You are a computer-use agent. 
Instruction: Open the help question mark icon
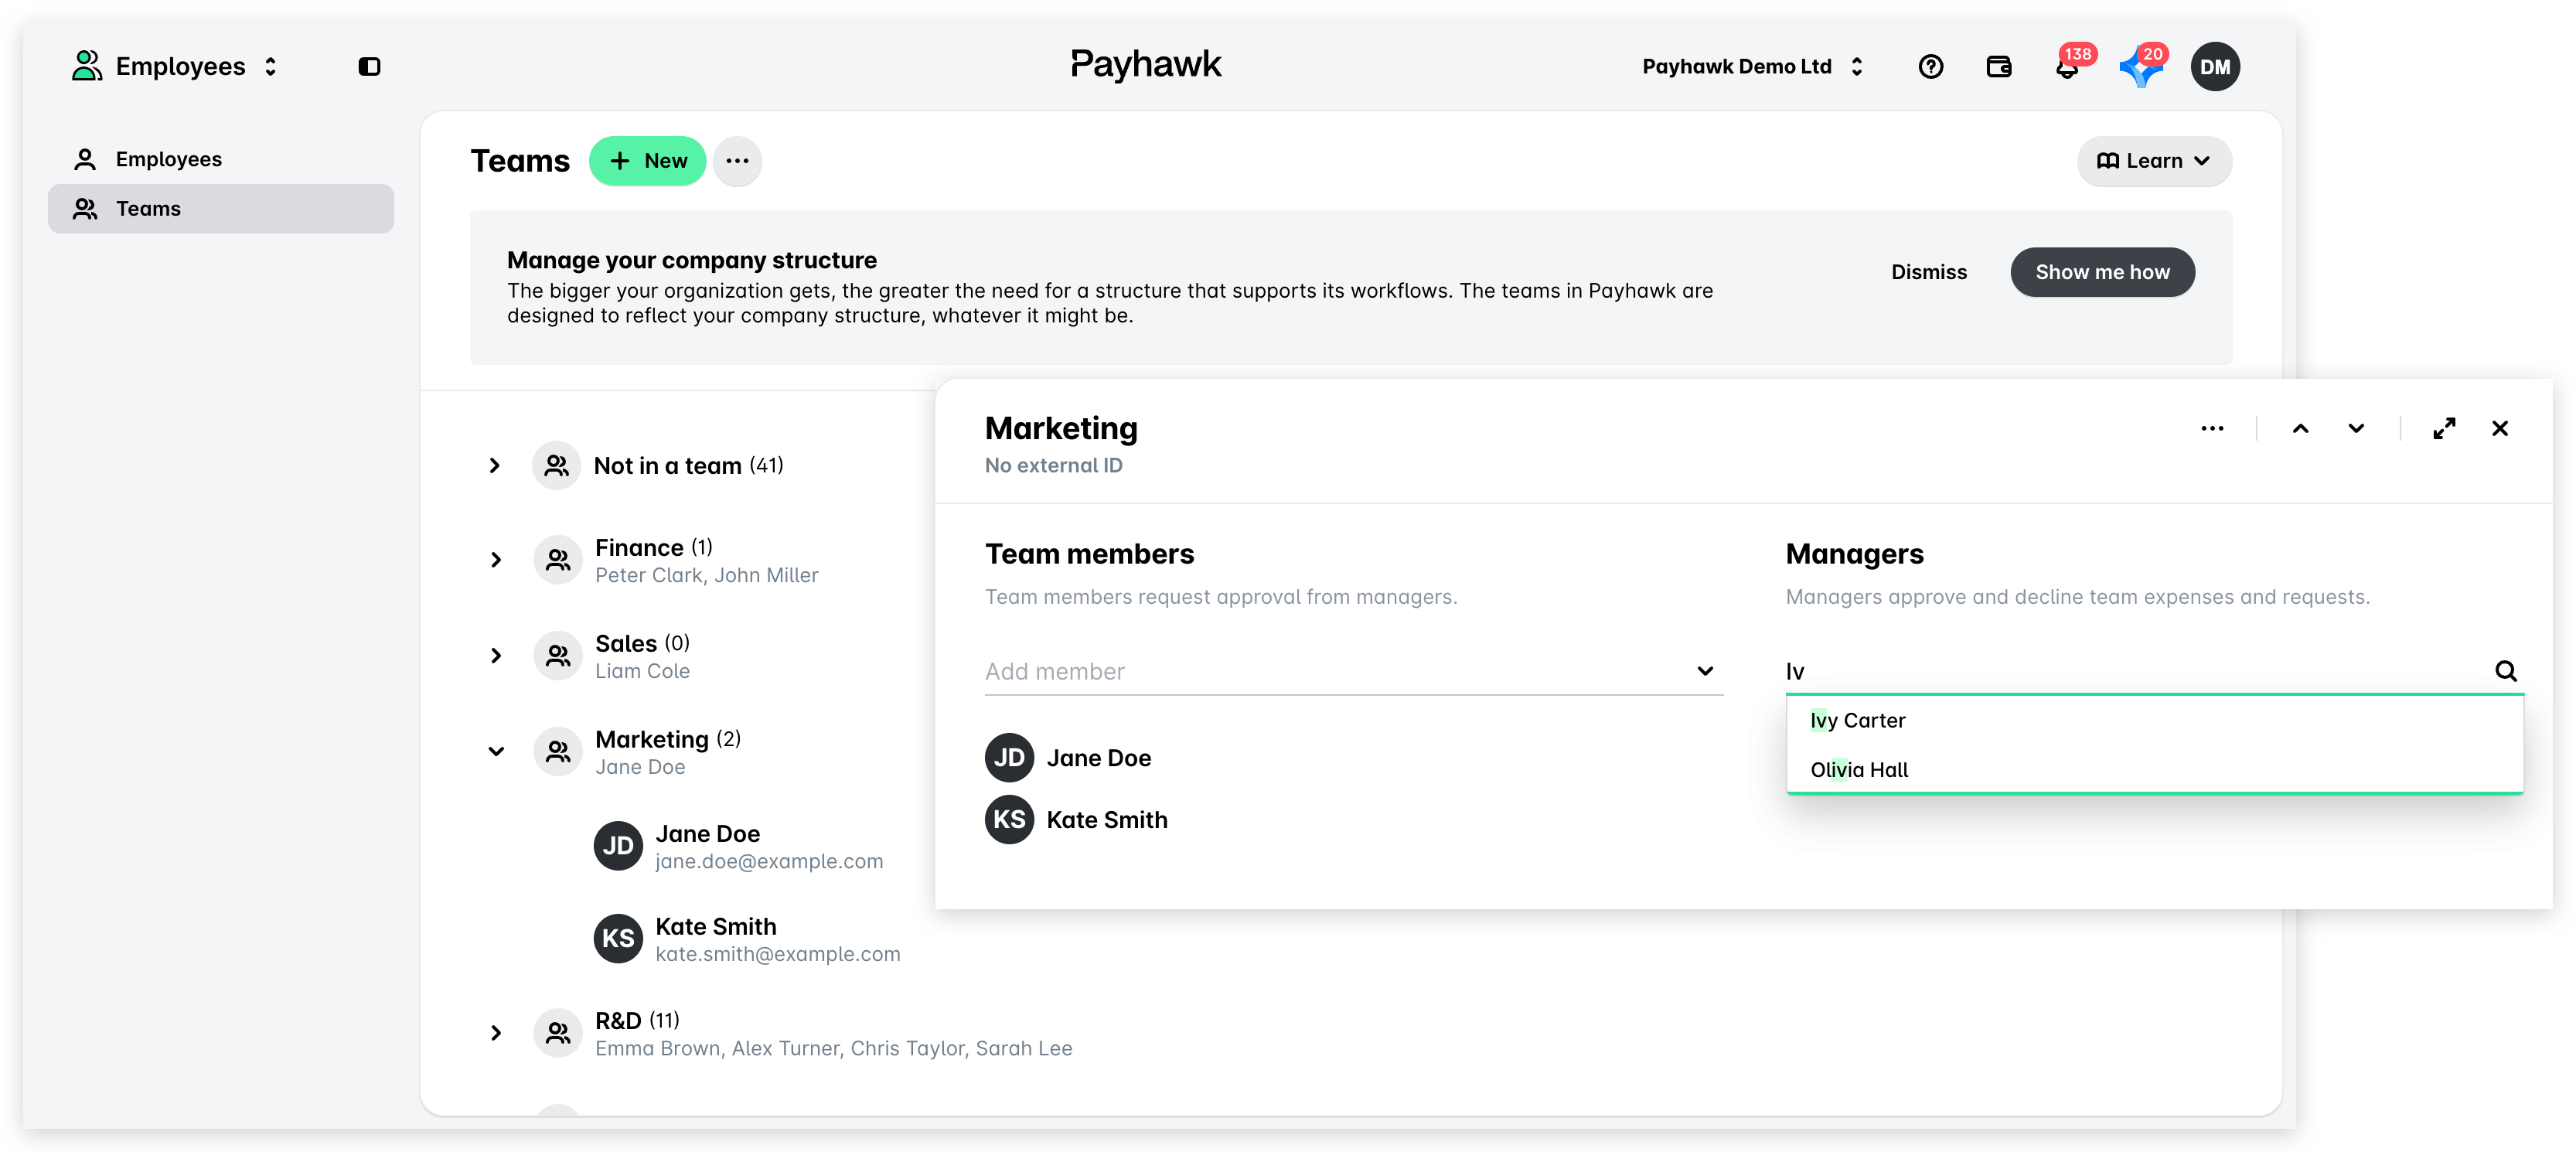[x=1931, y=67]
